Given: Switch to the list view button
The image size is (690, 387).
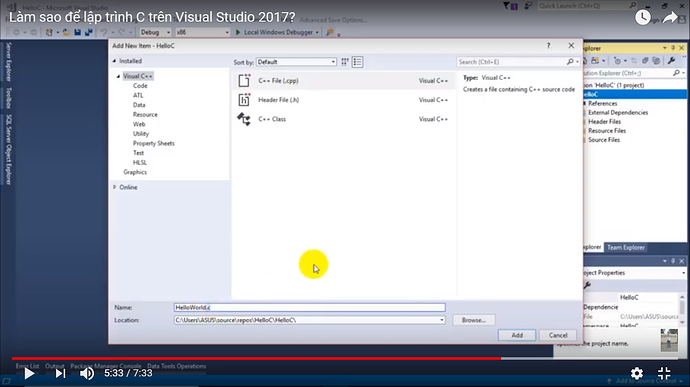Looking at the screenshot, I should coord(357,62).
